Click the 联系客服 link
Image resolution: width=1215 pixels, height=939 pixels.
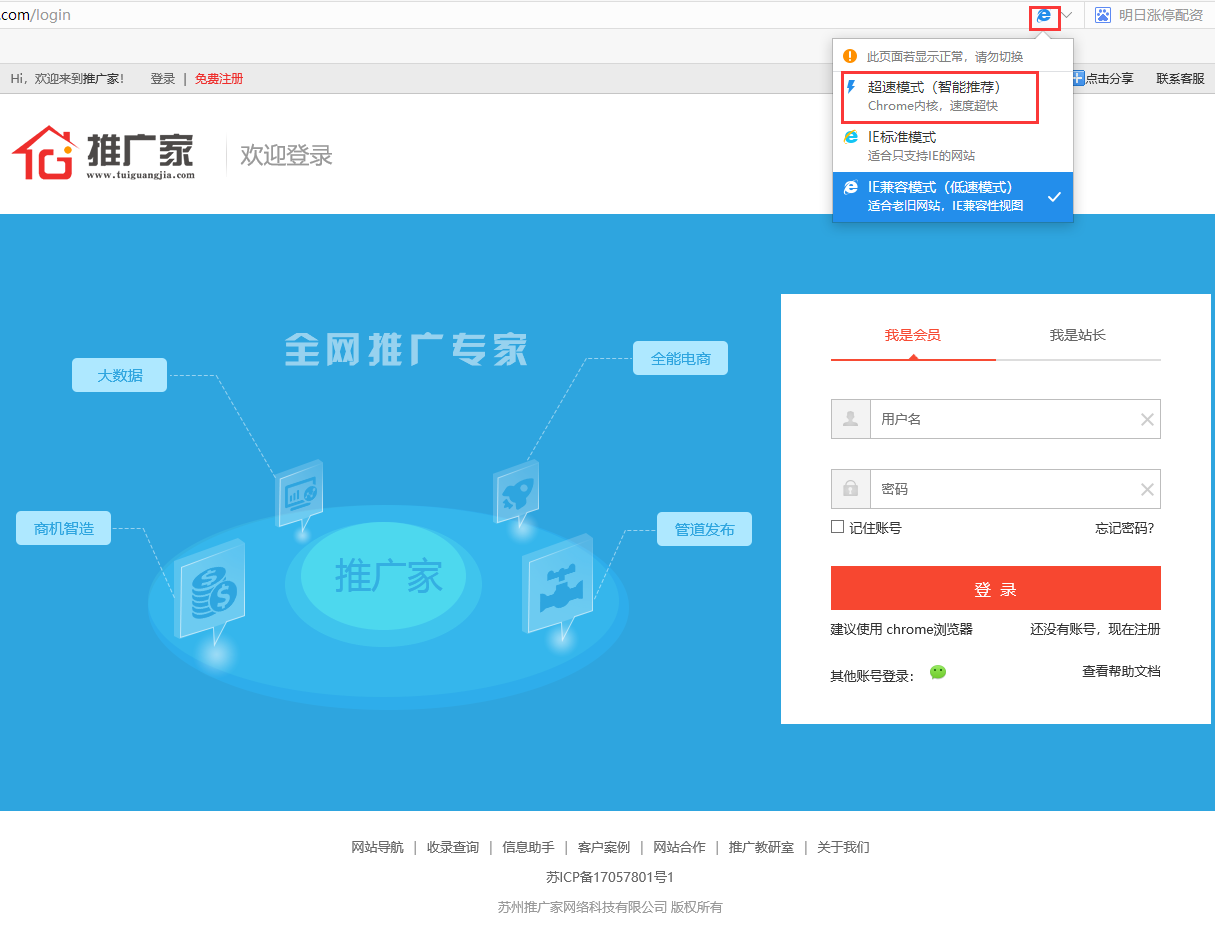click(x=1181, y=79)
